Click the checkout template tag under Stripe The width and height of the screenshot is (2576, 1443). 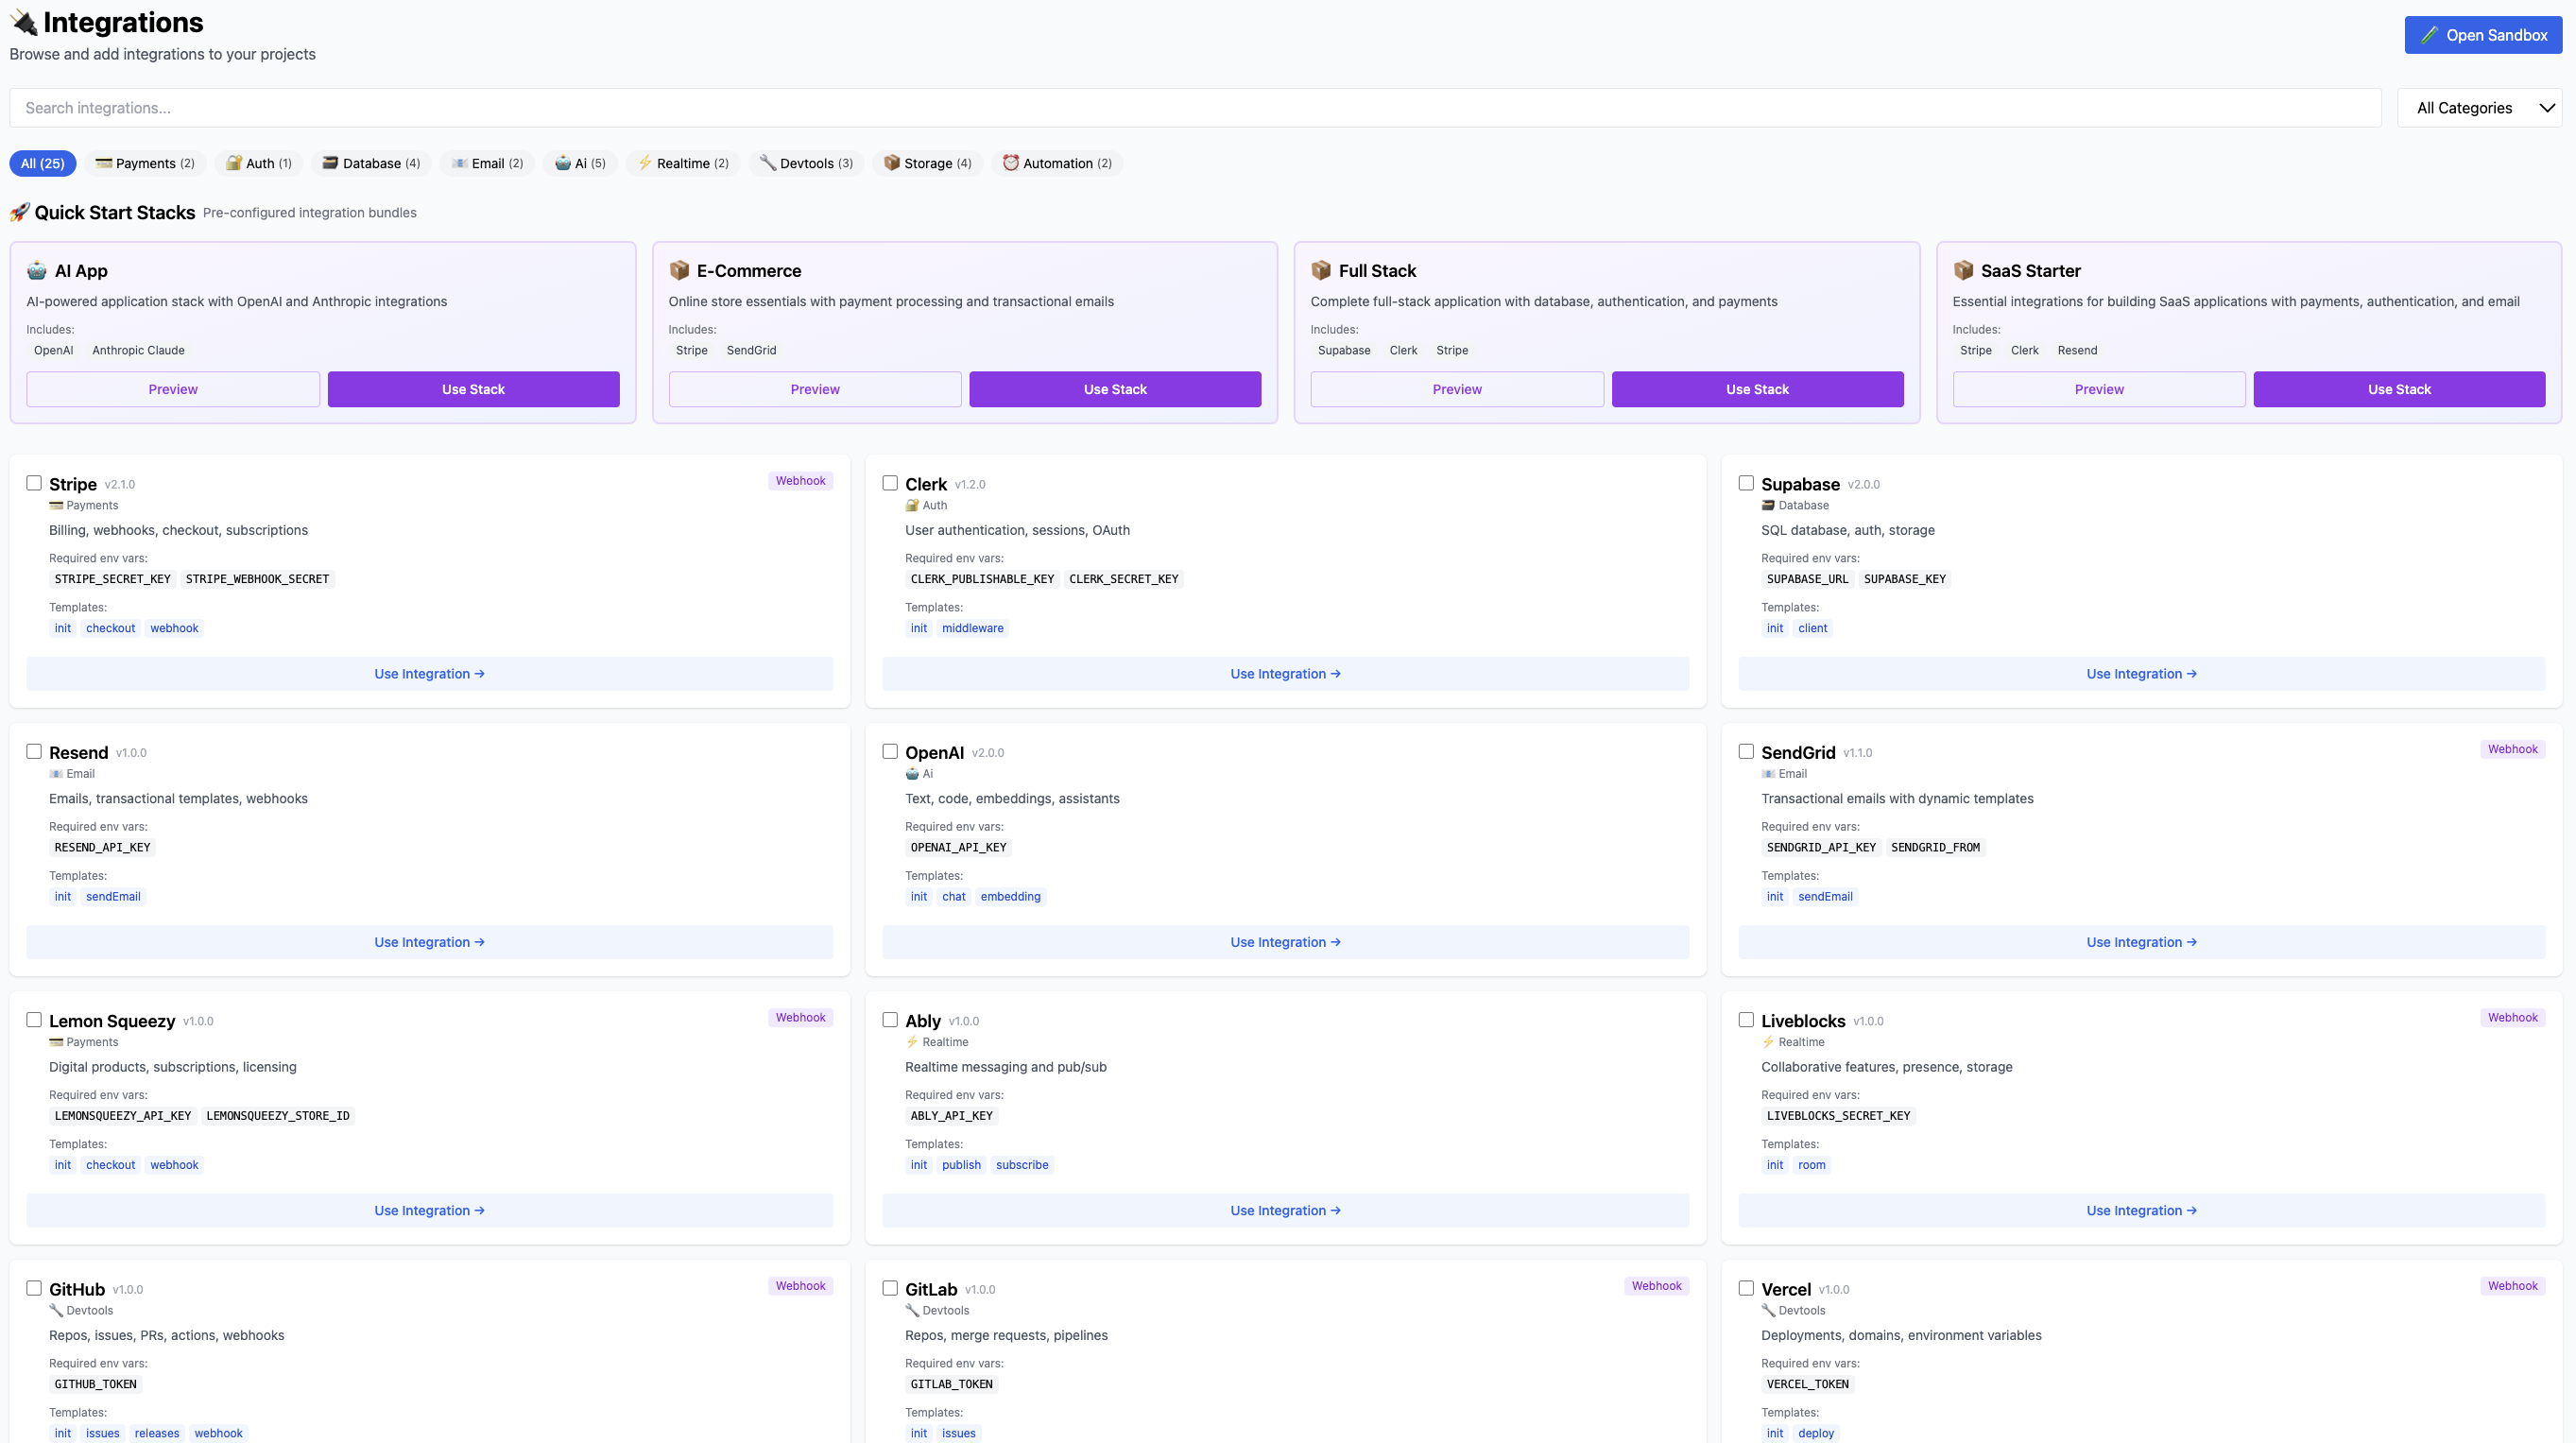point(110,627)
